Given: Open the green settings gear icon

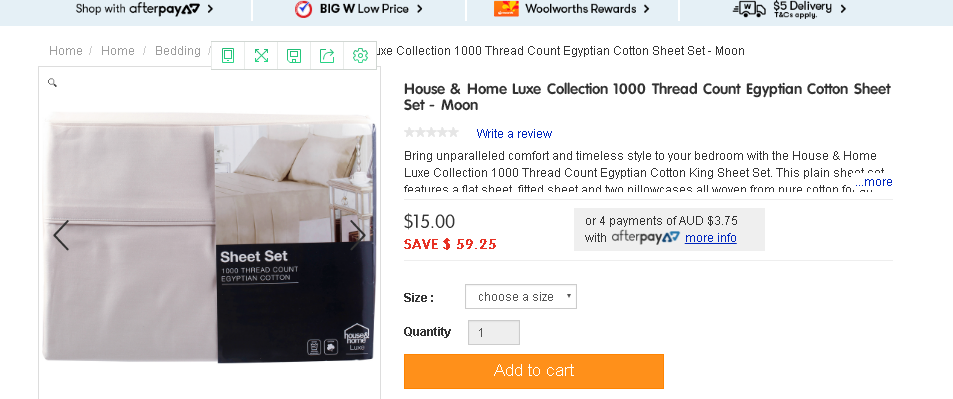Looking at the screenshot, I should coord(360,56).
